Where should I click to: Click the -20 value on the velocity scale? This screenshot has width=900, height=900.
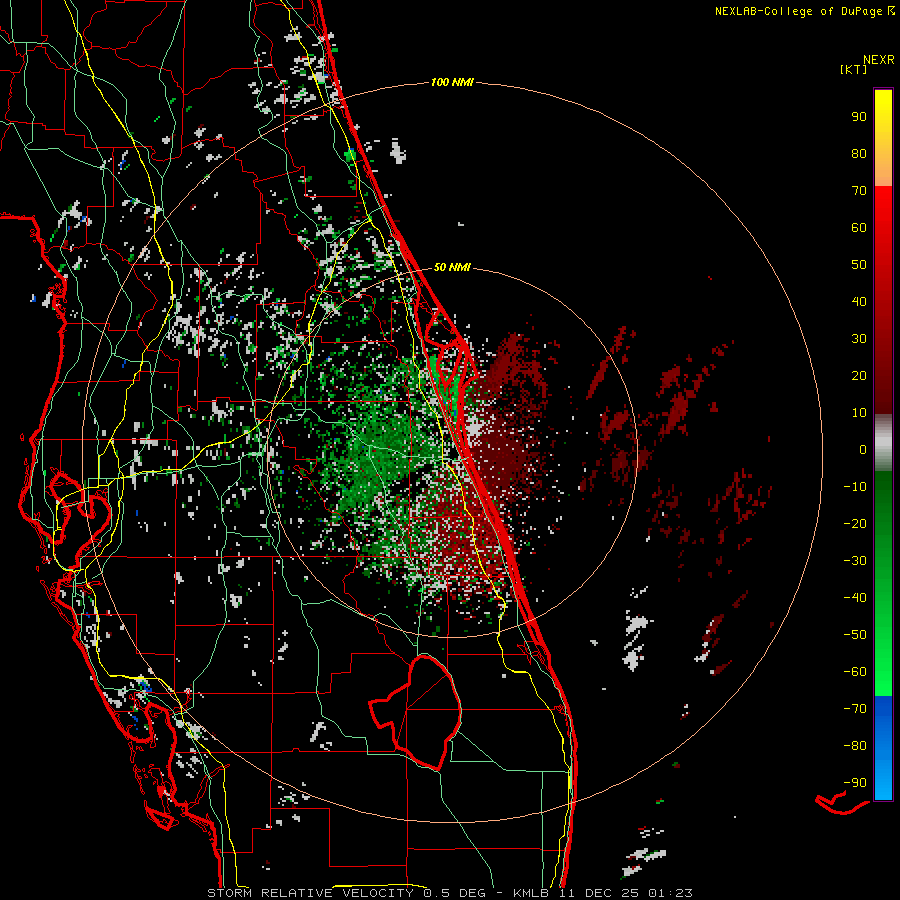coord(855,523)
